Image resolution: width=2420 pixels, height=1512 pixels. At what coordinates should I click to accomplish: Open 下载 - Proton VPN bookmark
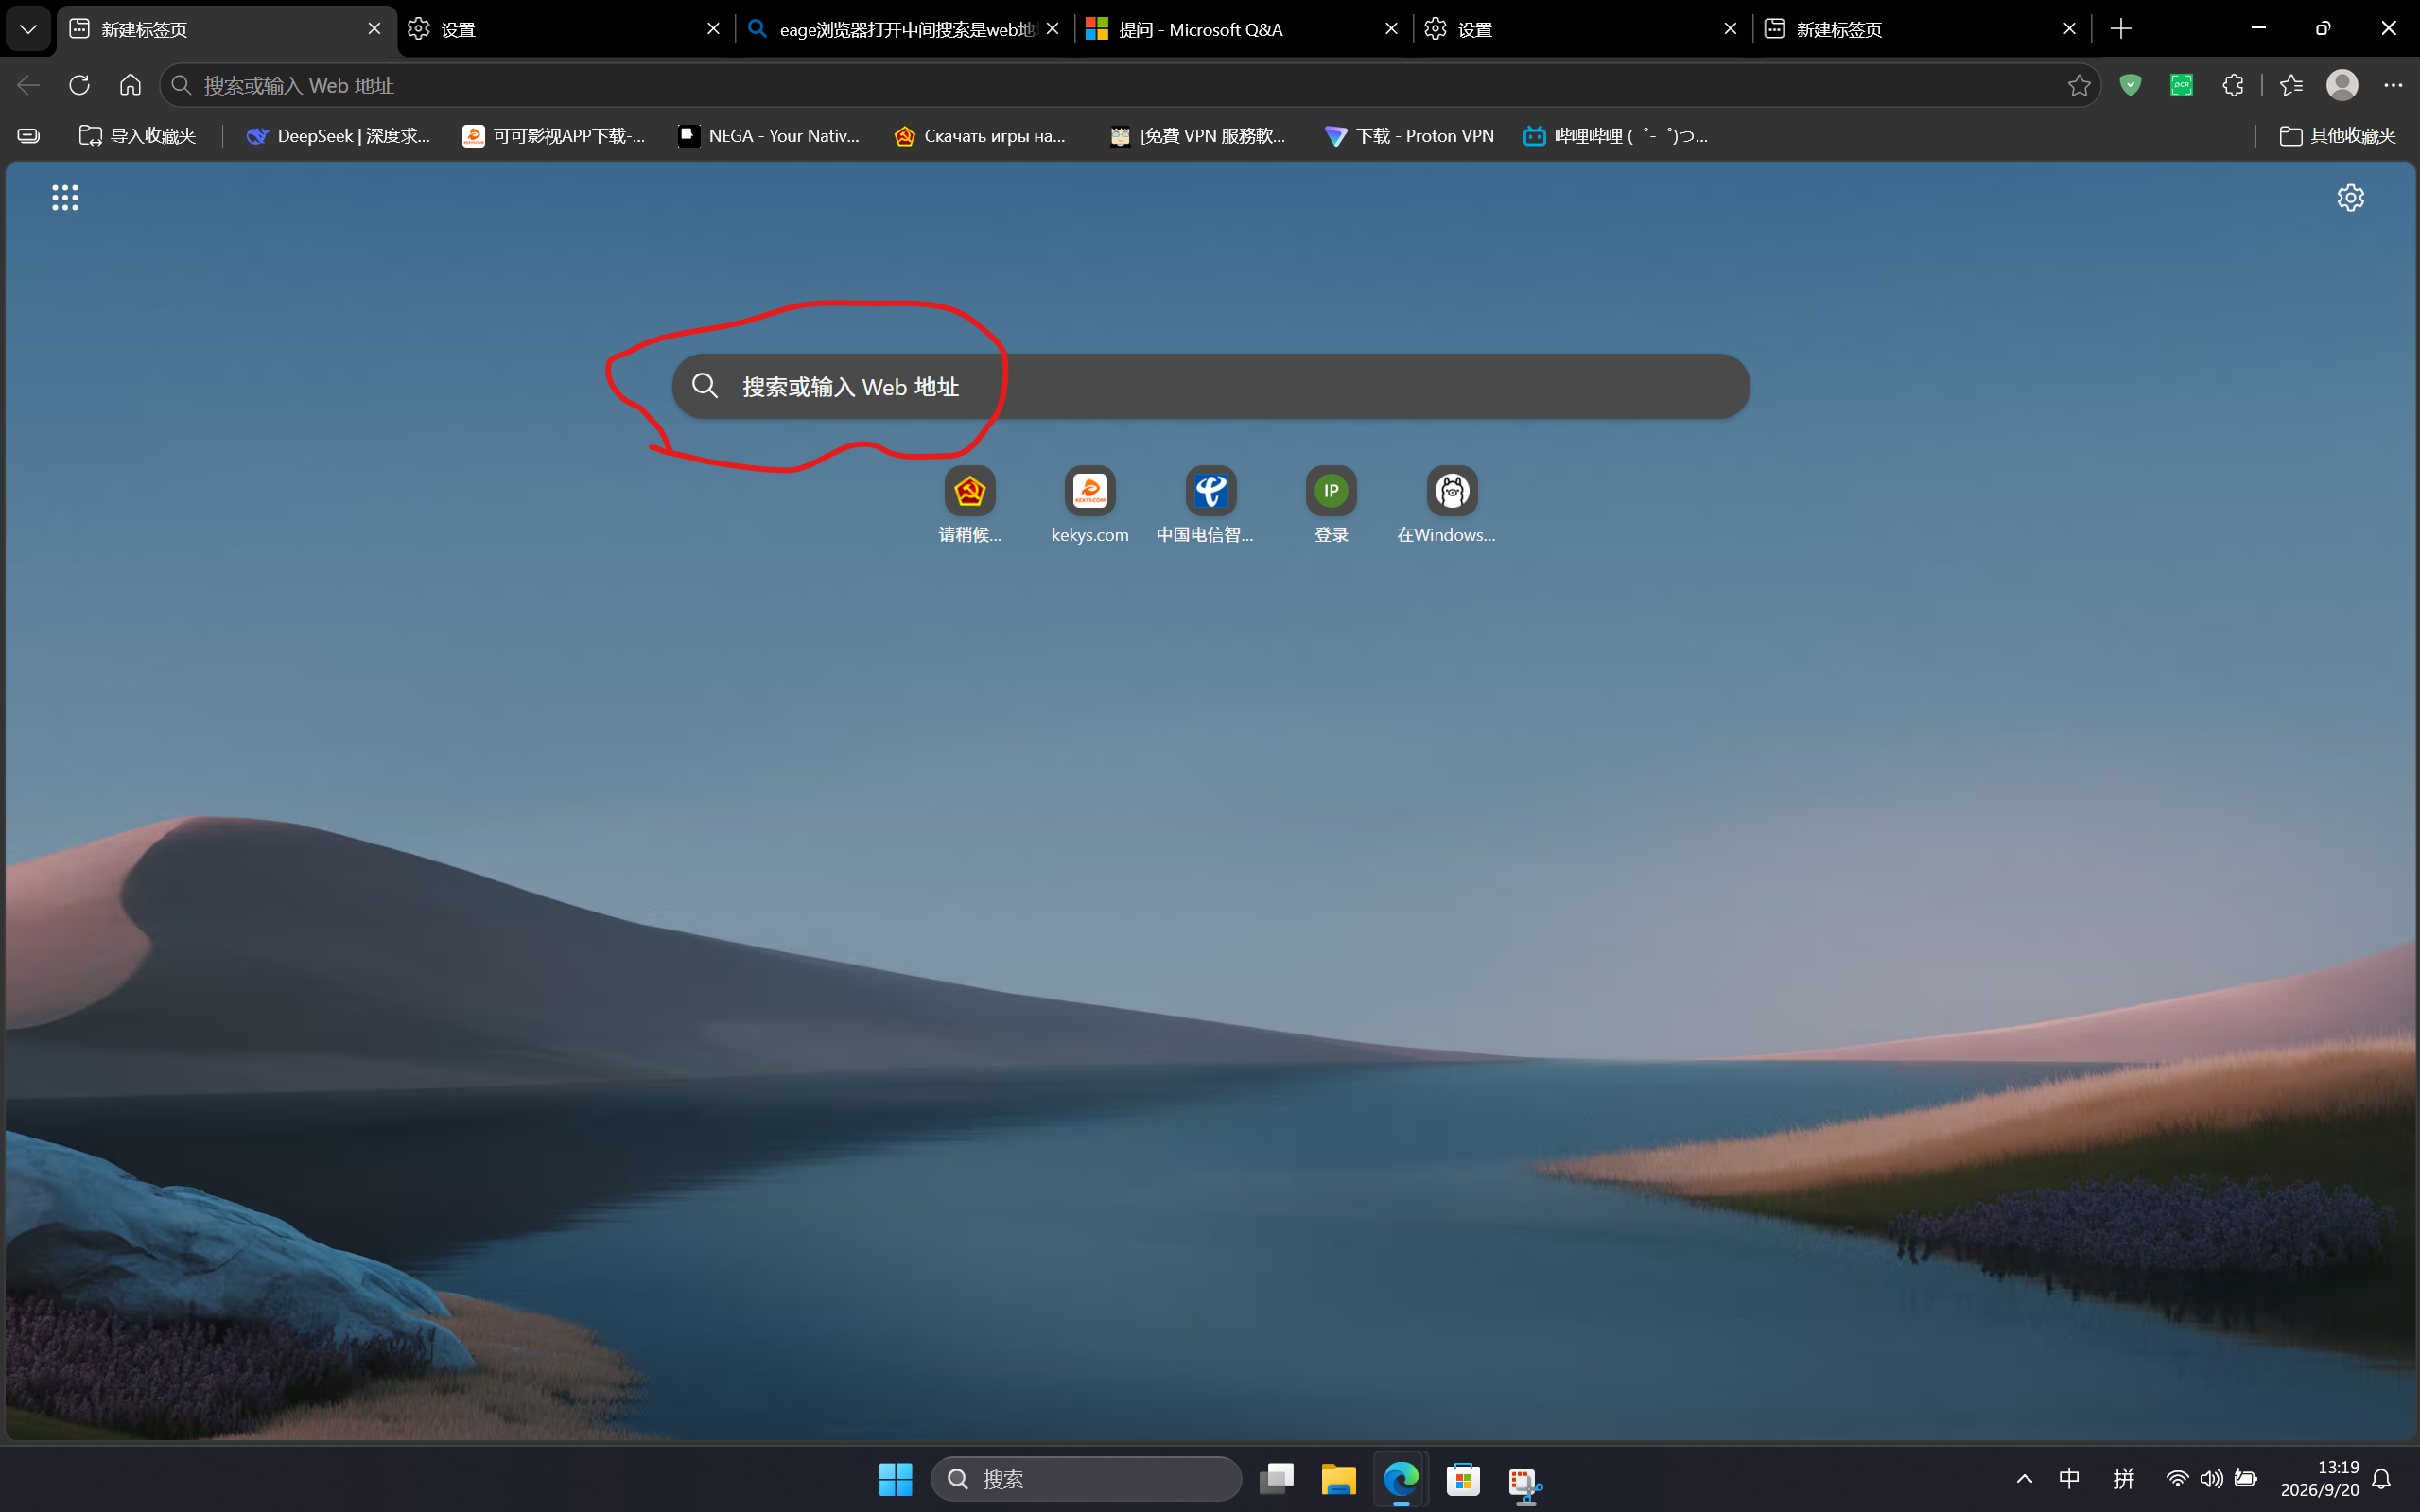(x=1409, y=136)
